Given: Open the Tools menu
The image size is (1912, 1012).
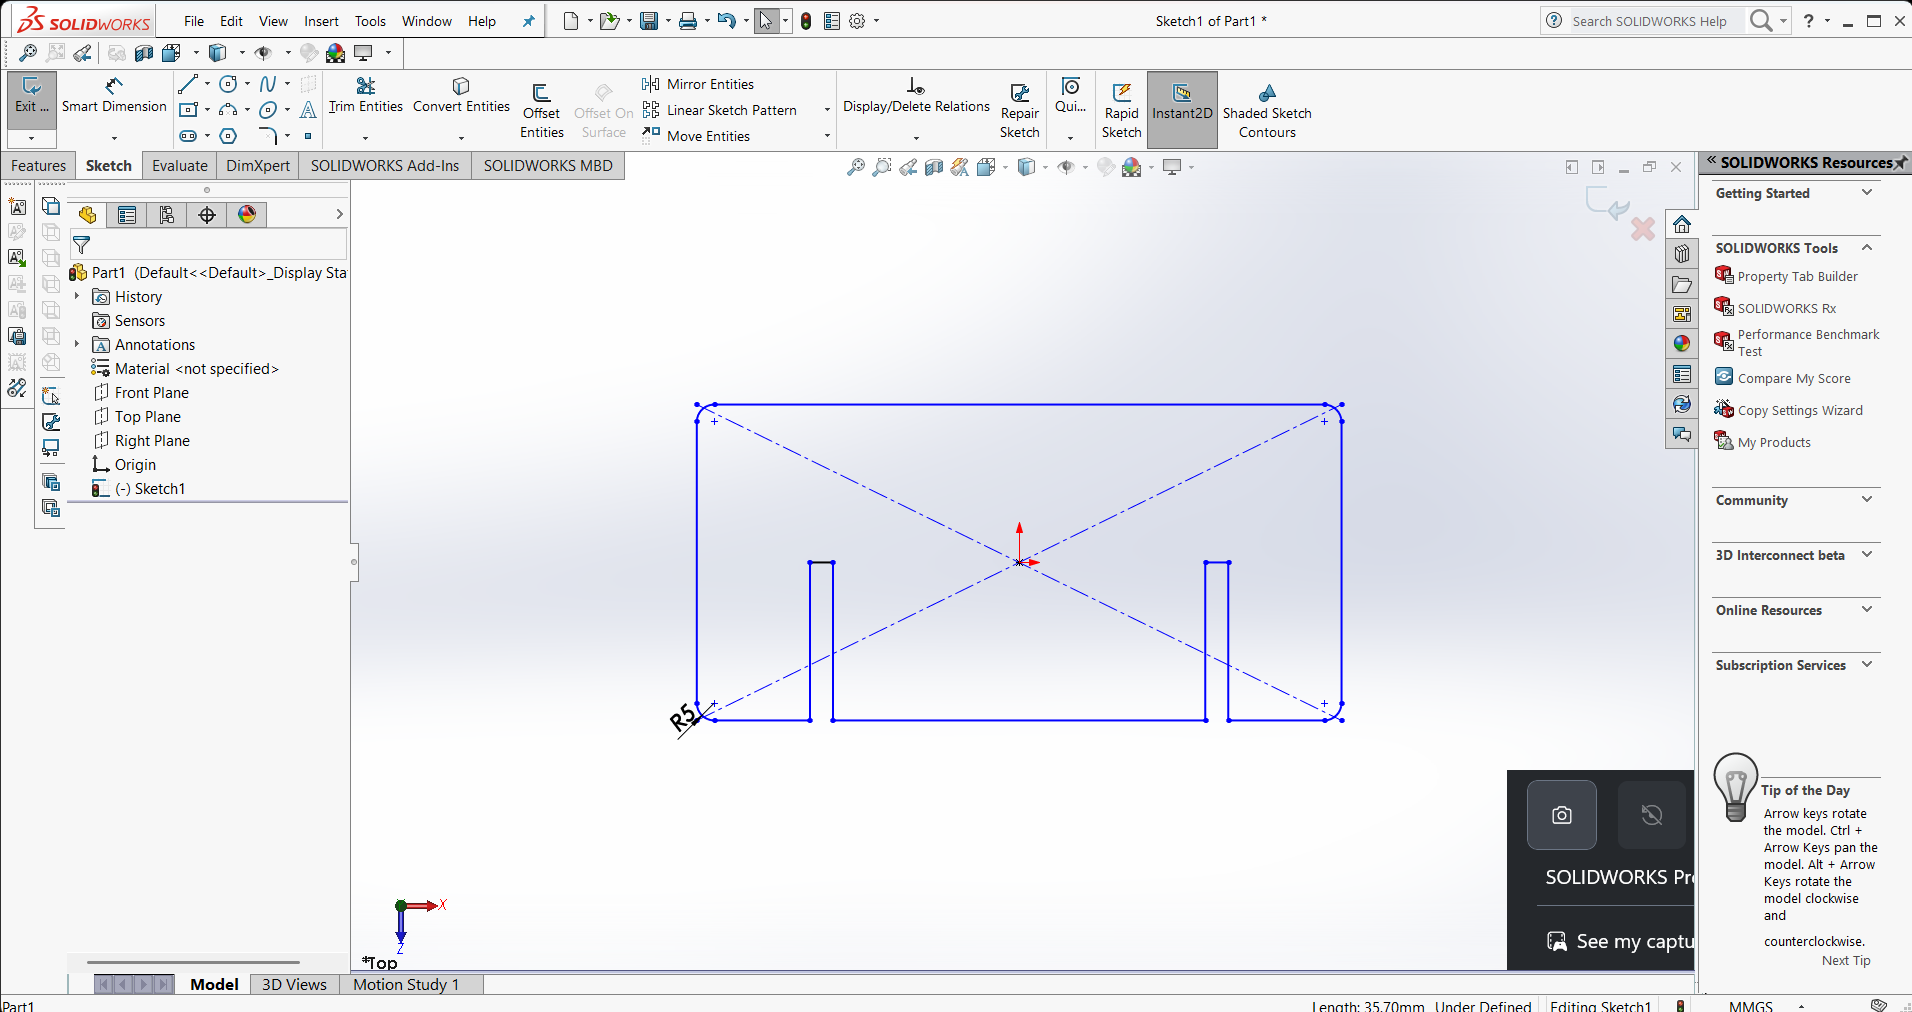Looking at the screenshot, I should click(370, 21).
